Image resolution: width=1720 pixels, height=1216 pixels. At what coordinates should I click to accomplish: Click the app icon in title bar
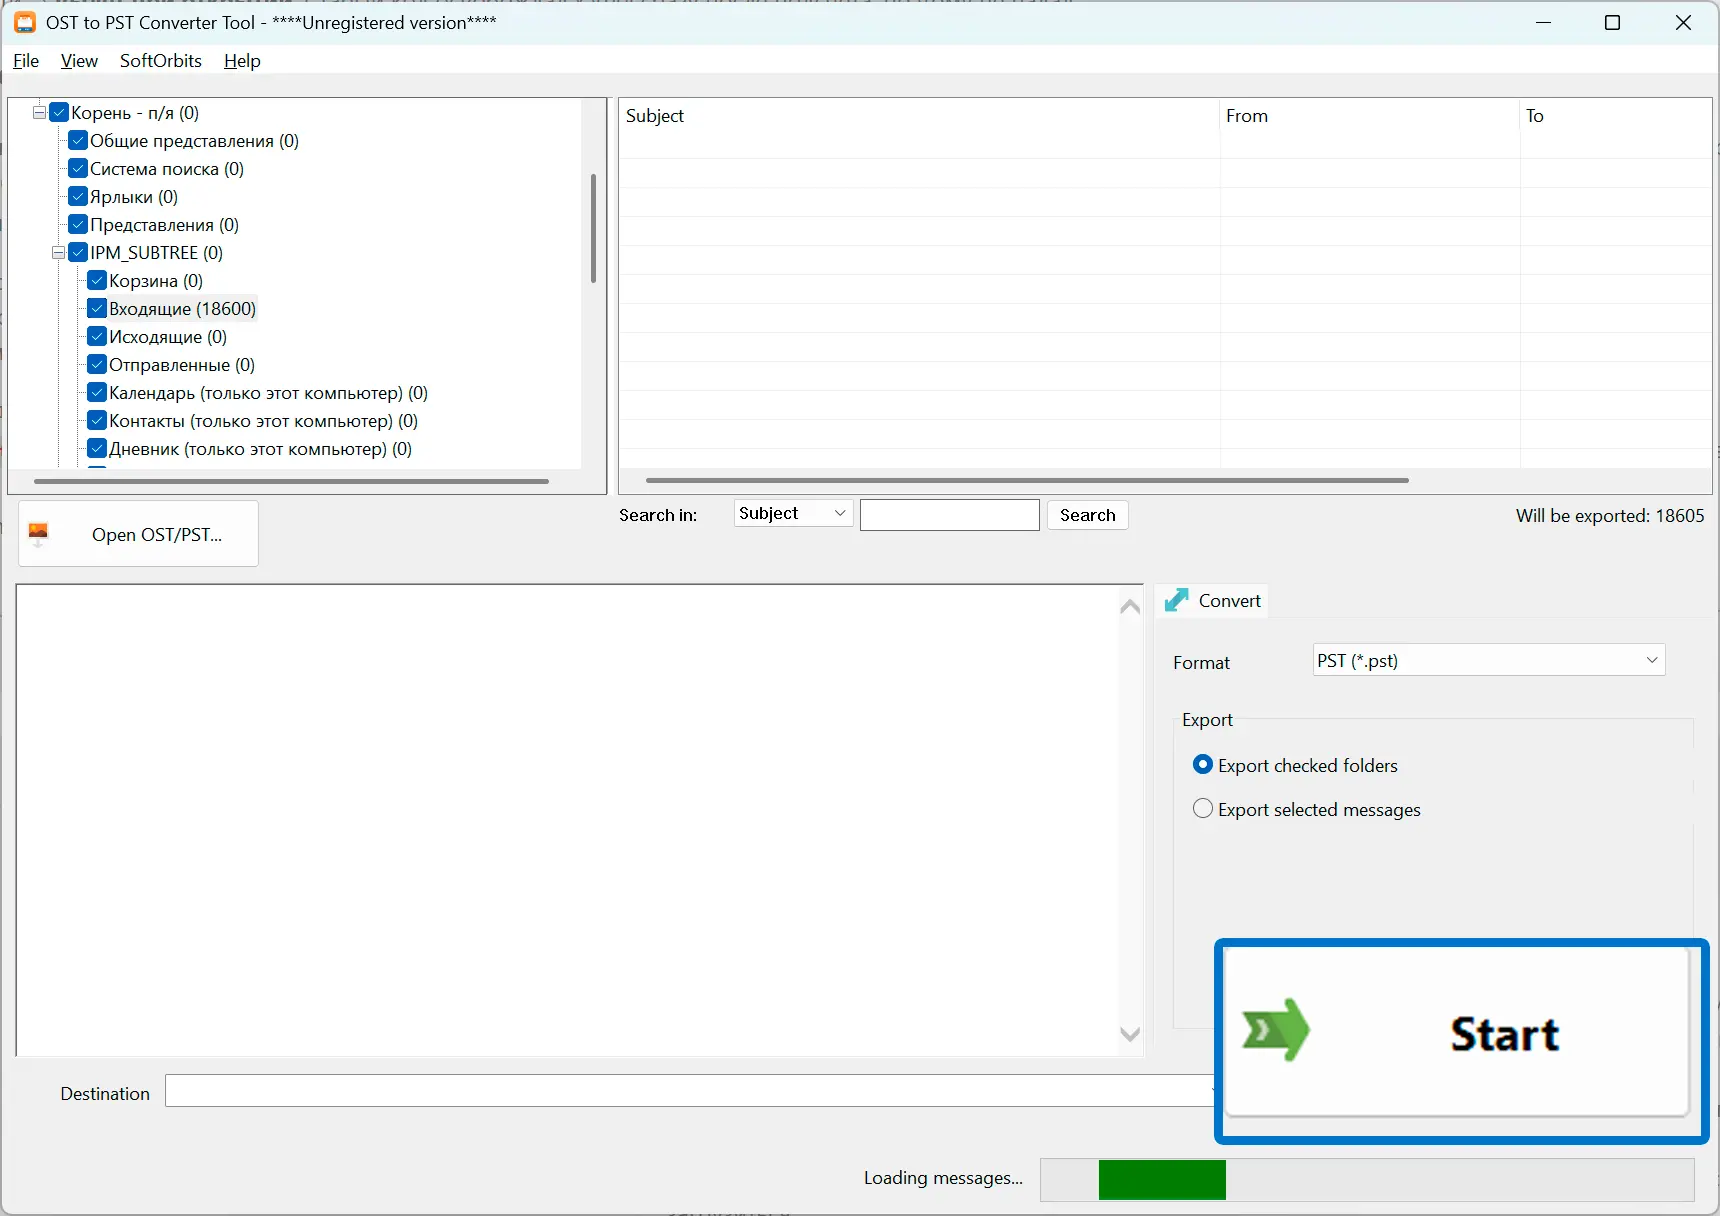24,22
